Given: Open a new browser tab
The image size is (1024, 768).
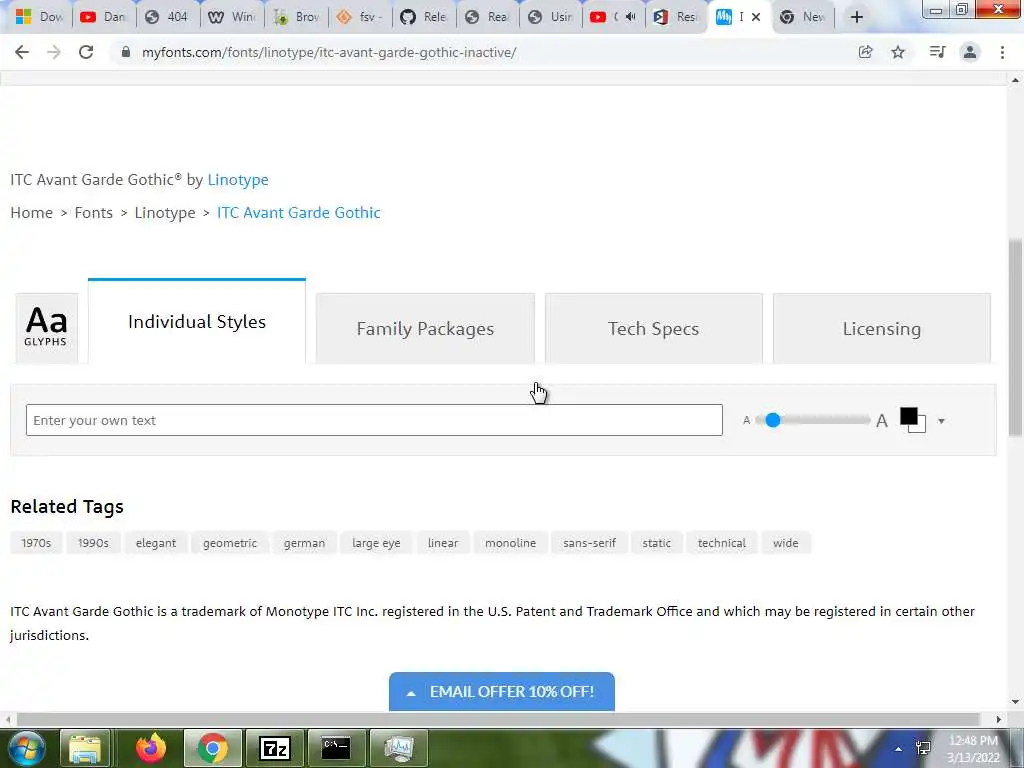Looking at the screenshot, I should tap(857, 17).
